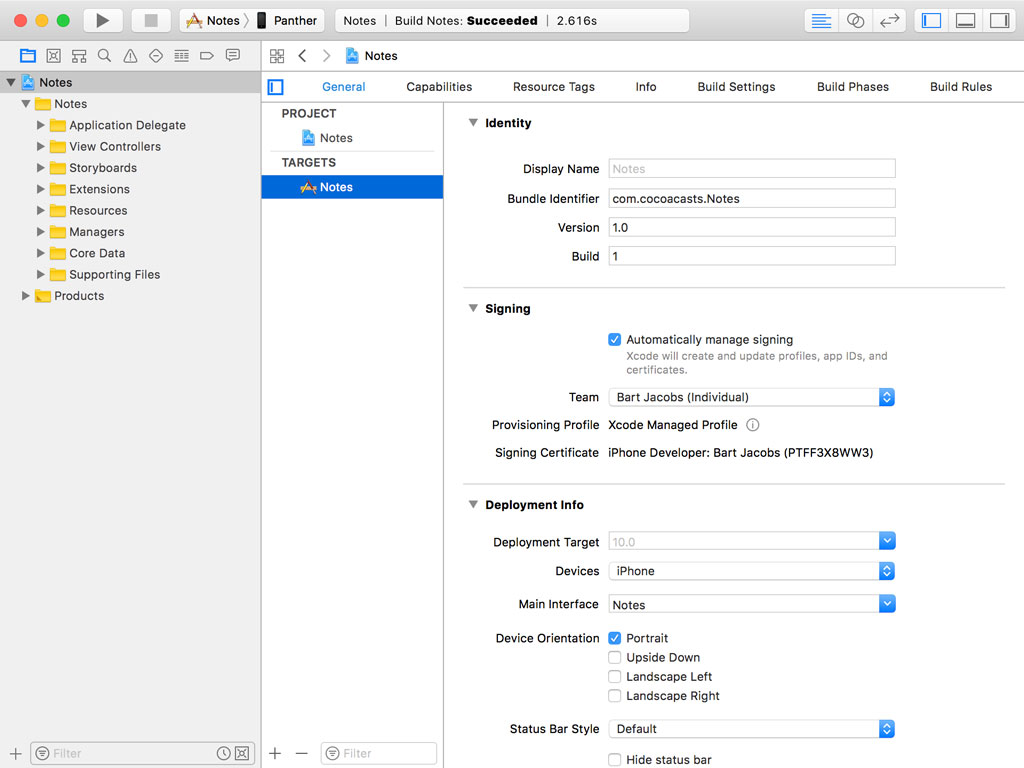
Task: Switch to the Capabilities tab
Action: 439,87
